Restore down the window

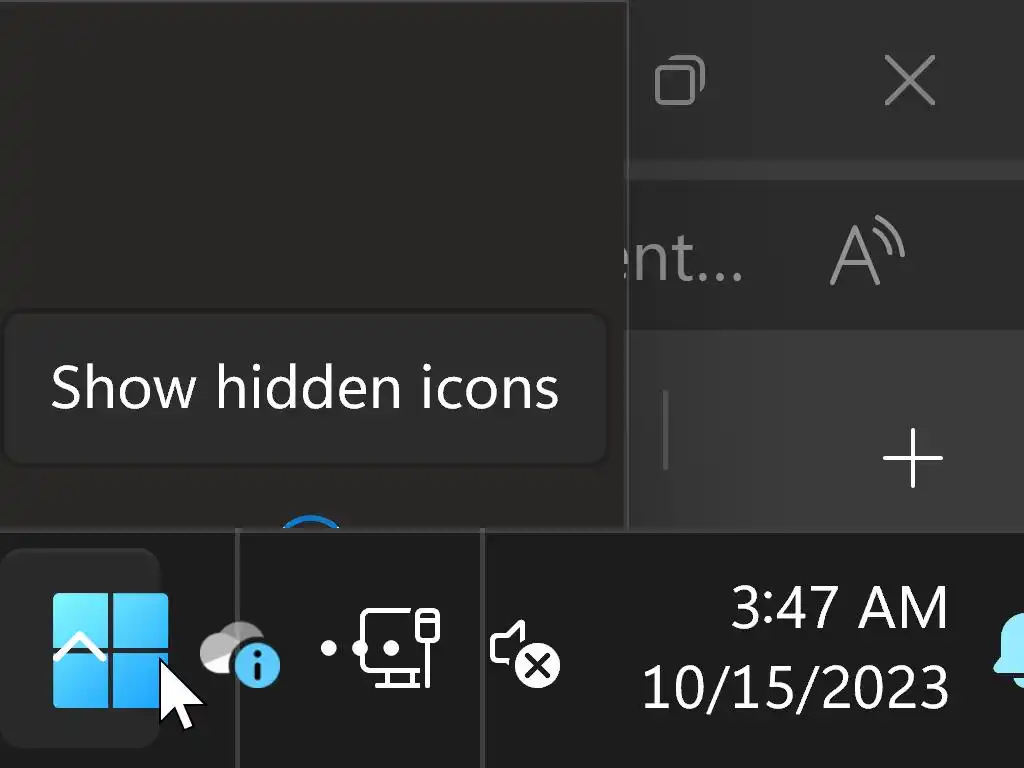click(680, 80)
